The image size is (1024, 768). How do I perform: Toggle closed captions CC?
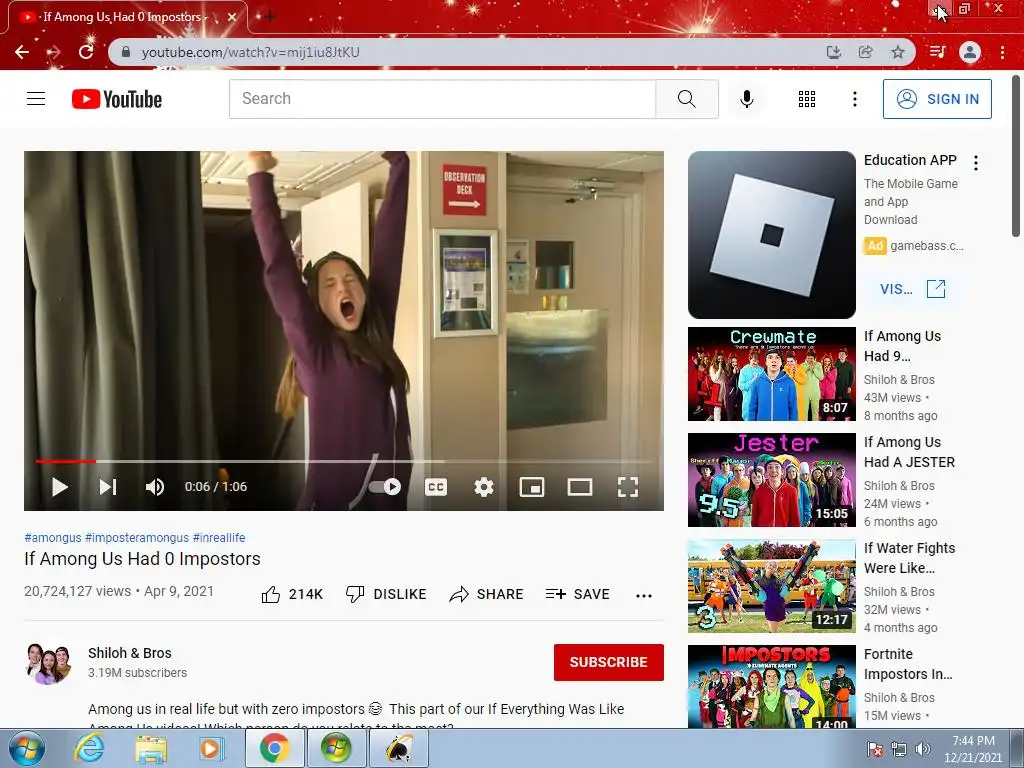(436, 487)
